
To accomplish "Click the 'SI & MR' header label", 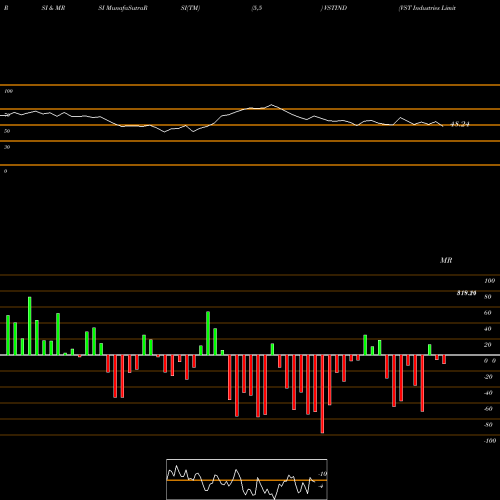I will click(53, 8).
